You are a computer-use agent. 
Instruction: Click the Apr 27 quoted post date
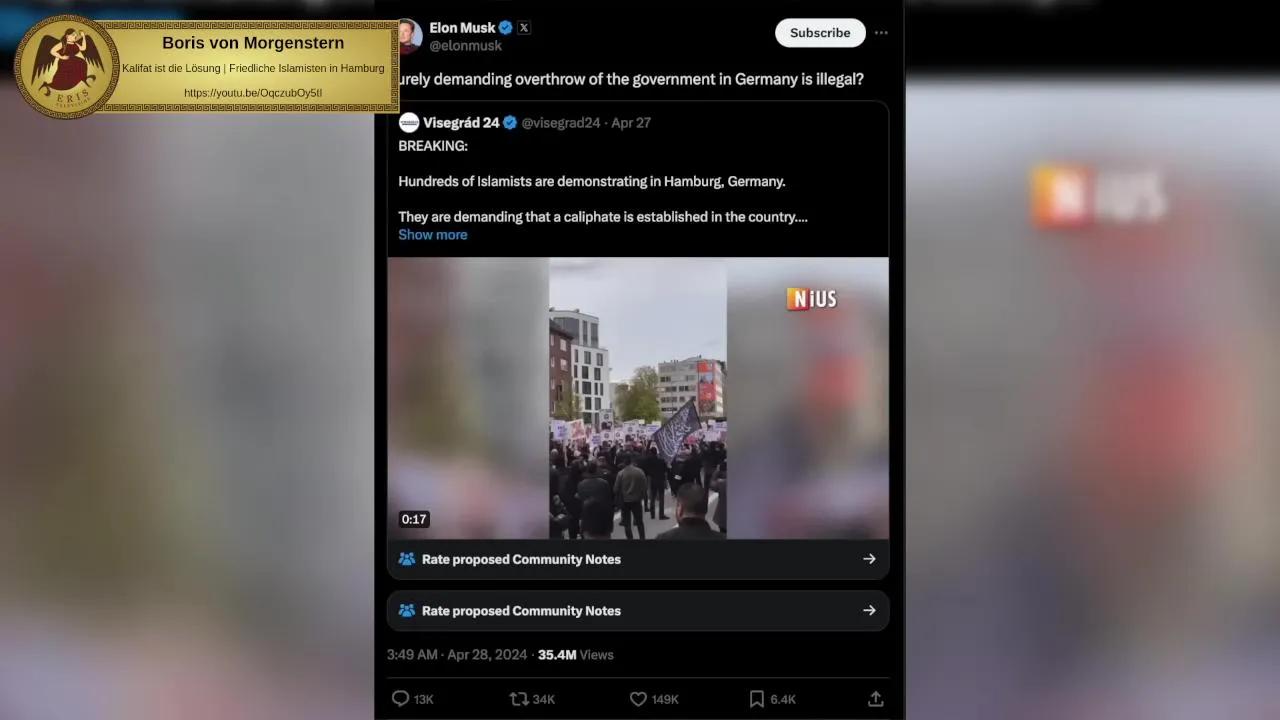tap(631, 123)
